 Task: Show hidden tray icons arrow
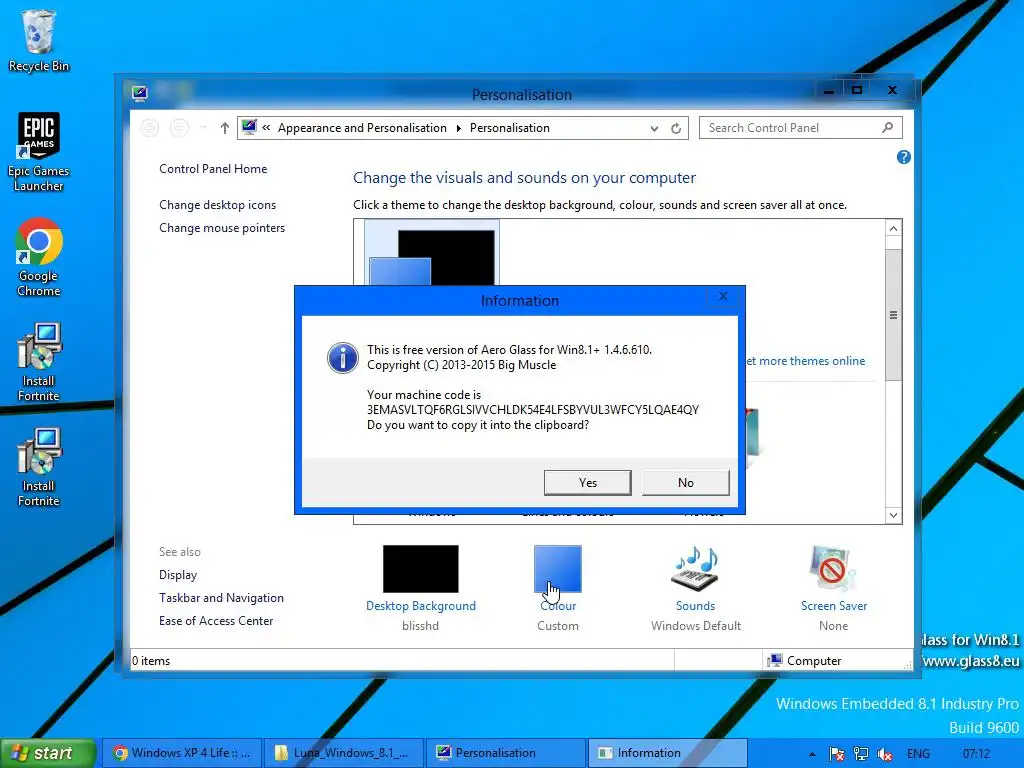pyautogui.click(x=812, y=754)
